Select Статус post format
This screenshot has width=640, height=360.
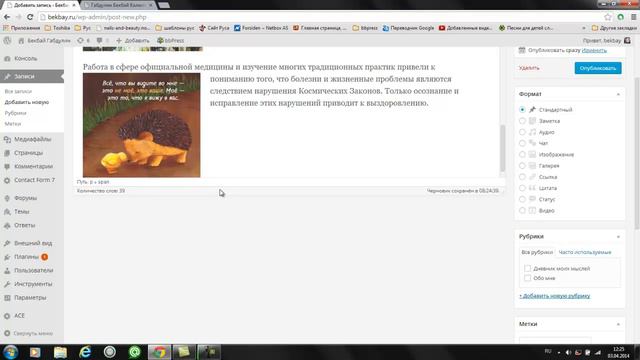(522, 200)
